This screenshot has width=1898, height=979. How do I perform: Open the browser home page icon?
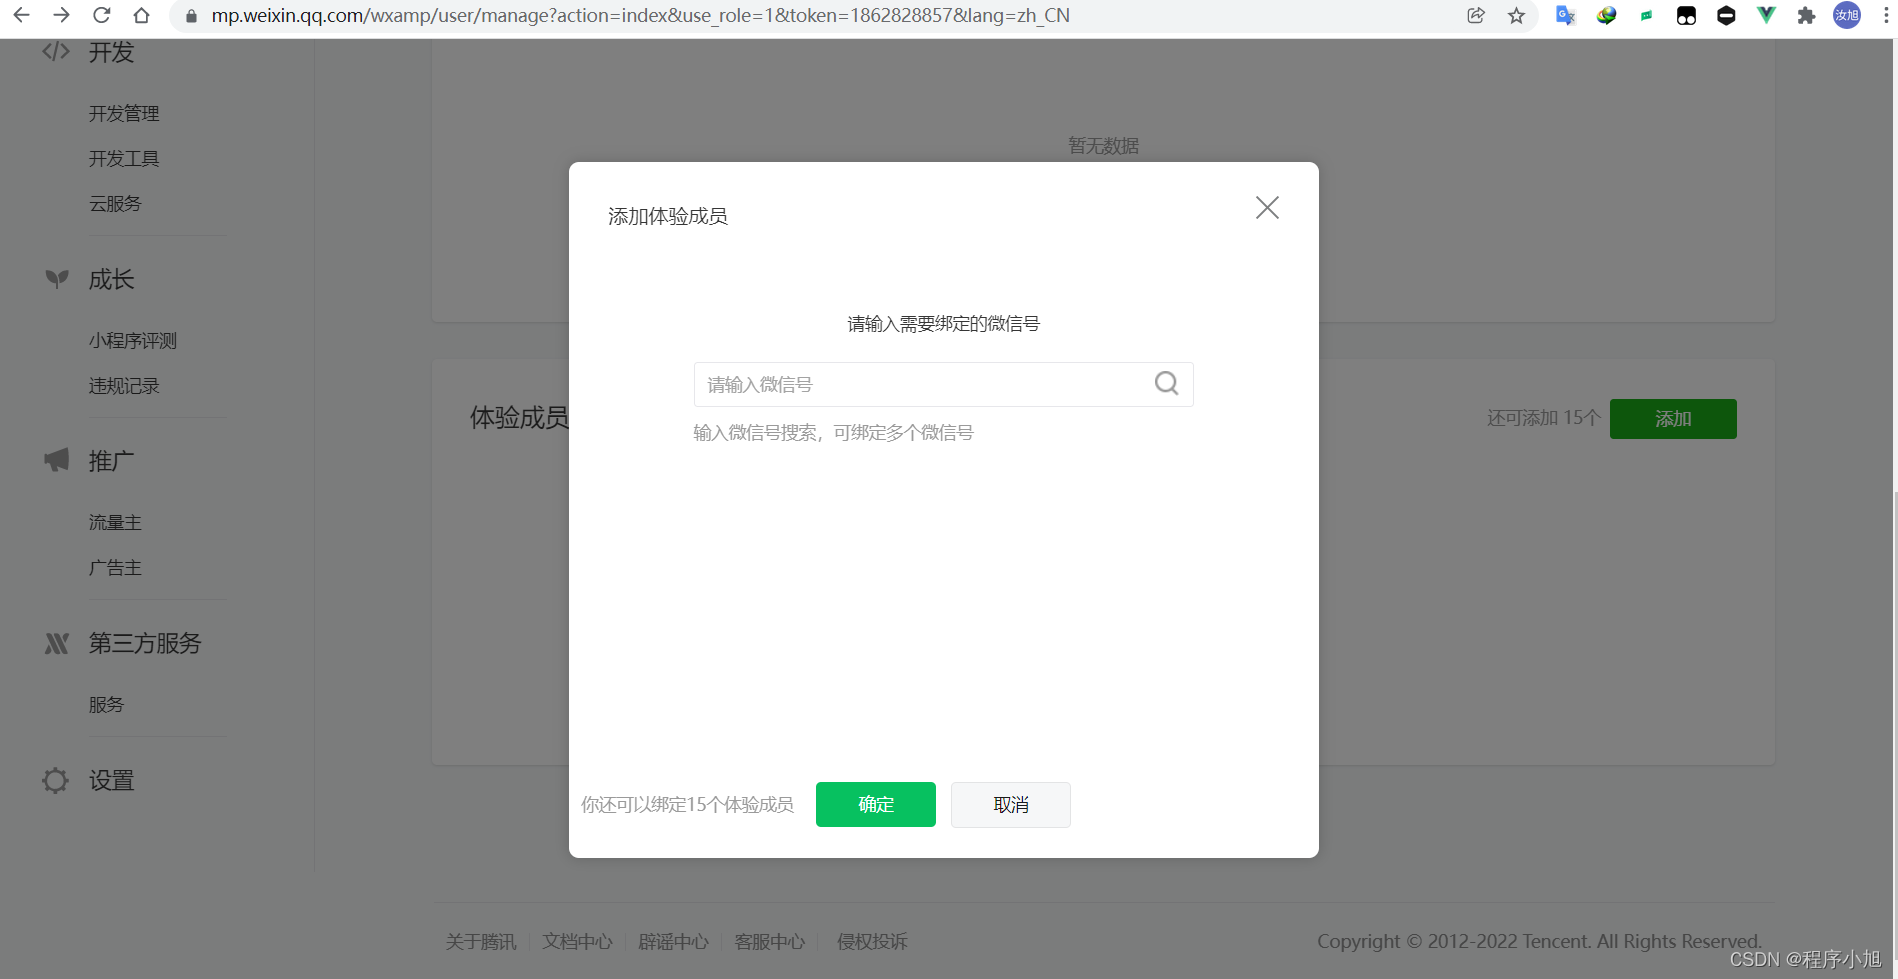(x=141, y=15)
